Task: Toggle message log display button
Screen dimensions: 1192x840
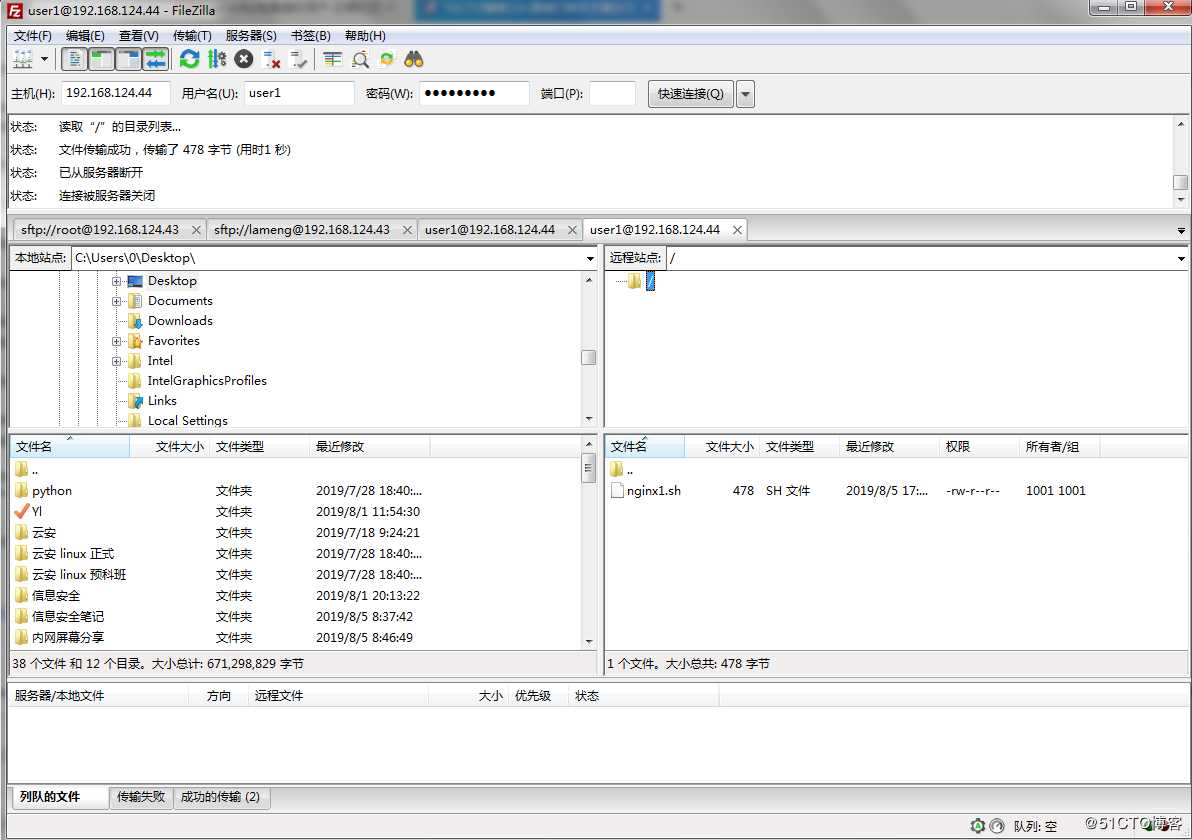Action: coord(74,59)
